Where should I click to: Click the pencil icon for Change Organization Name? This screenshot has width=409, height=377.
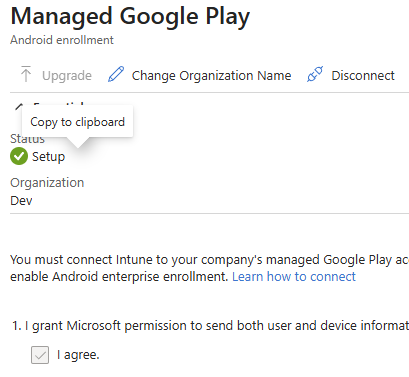pyautogui.click(x=116, y=74)
